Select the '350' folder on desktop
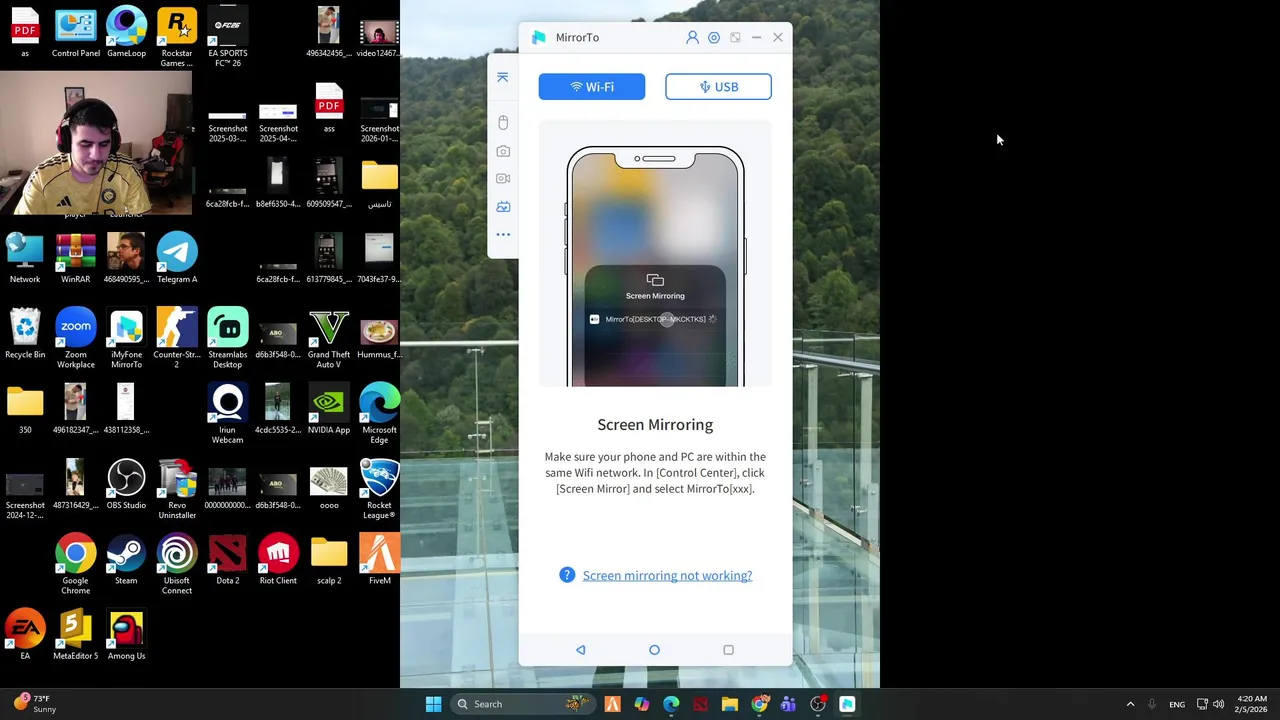This screenshot has width=1280, height=720. tap(25, 409)
